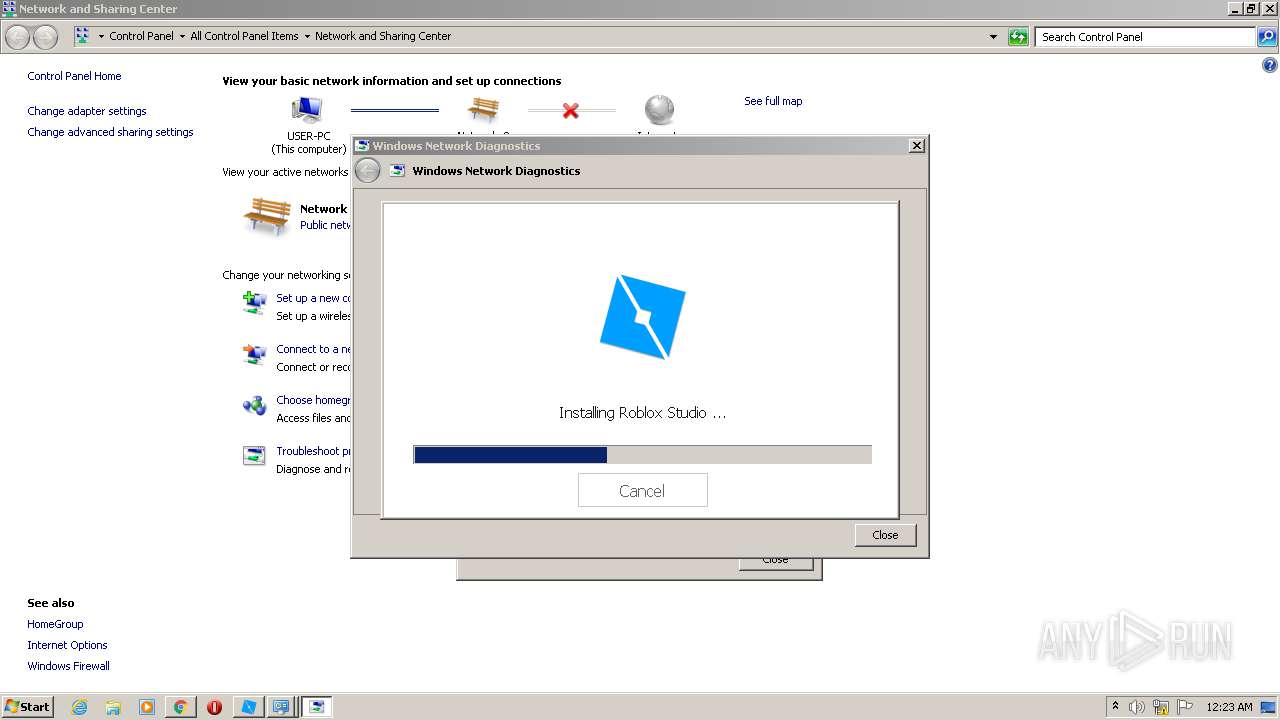Click Choose homegroup icon
The height and width of the screenshot is (720, 1280).
(x=254, y=405)
